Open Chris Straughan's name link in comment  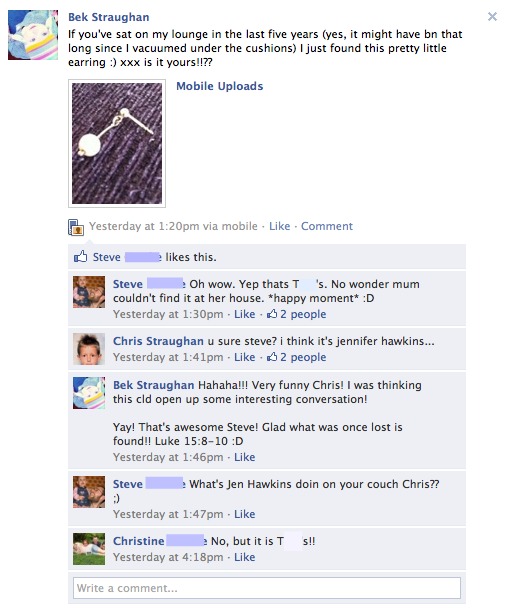(x=158, y=341)
